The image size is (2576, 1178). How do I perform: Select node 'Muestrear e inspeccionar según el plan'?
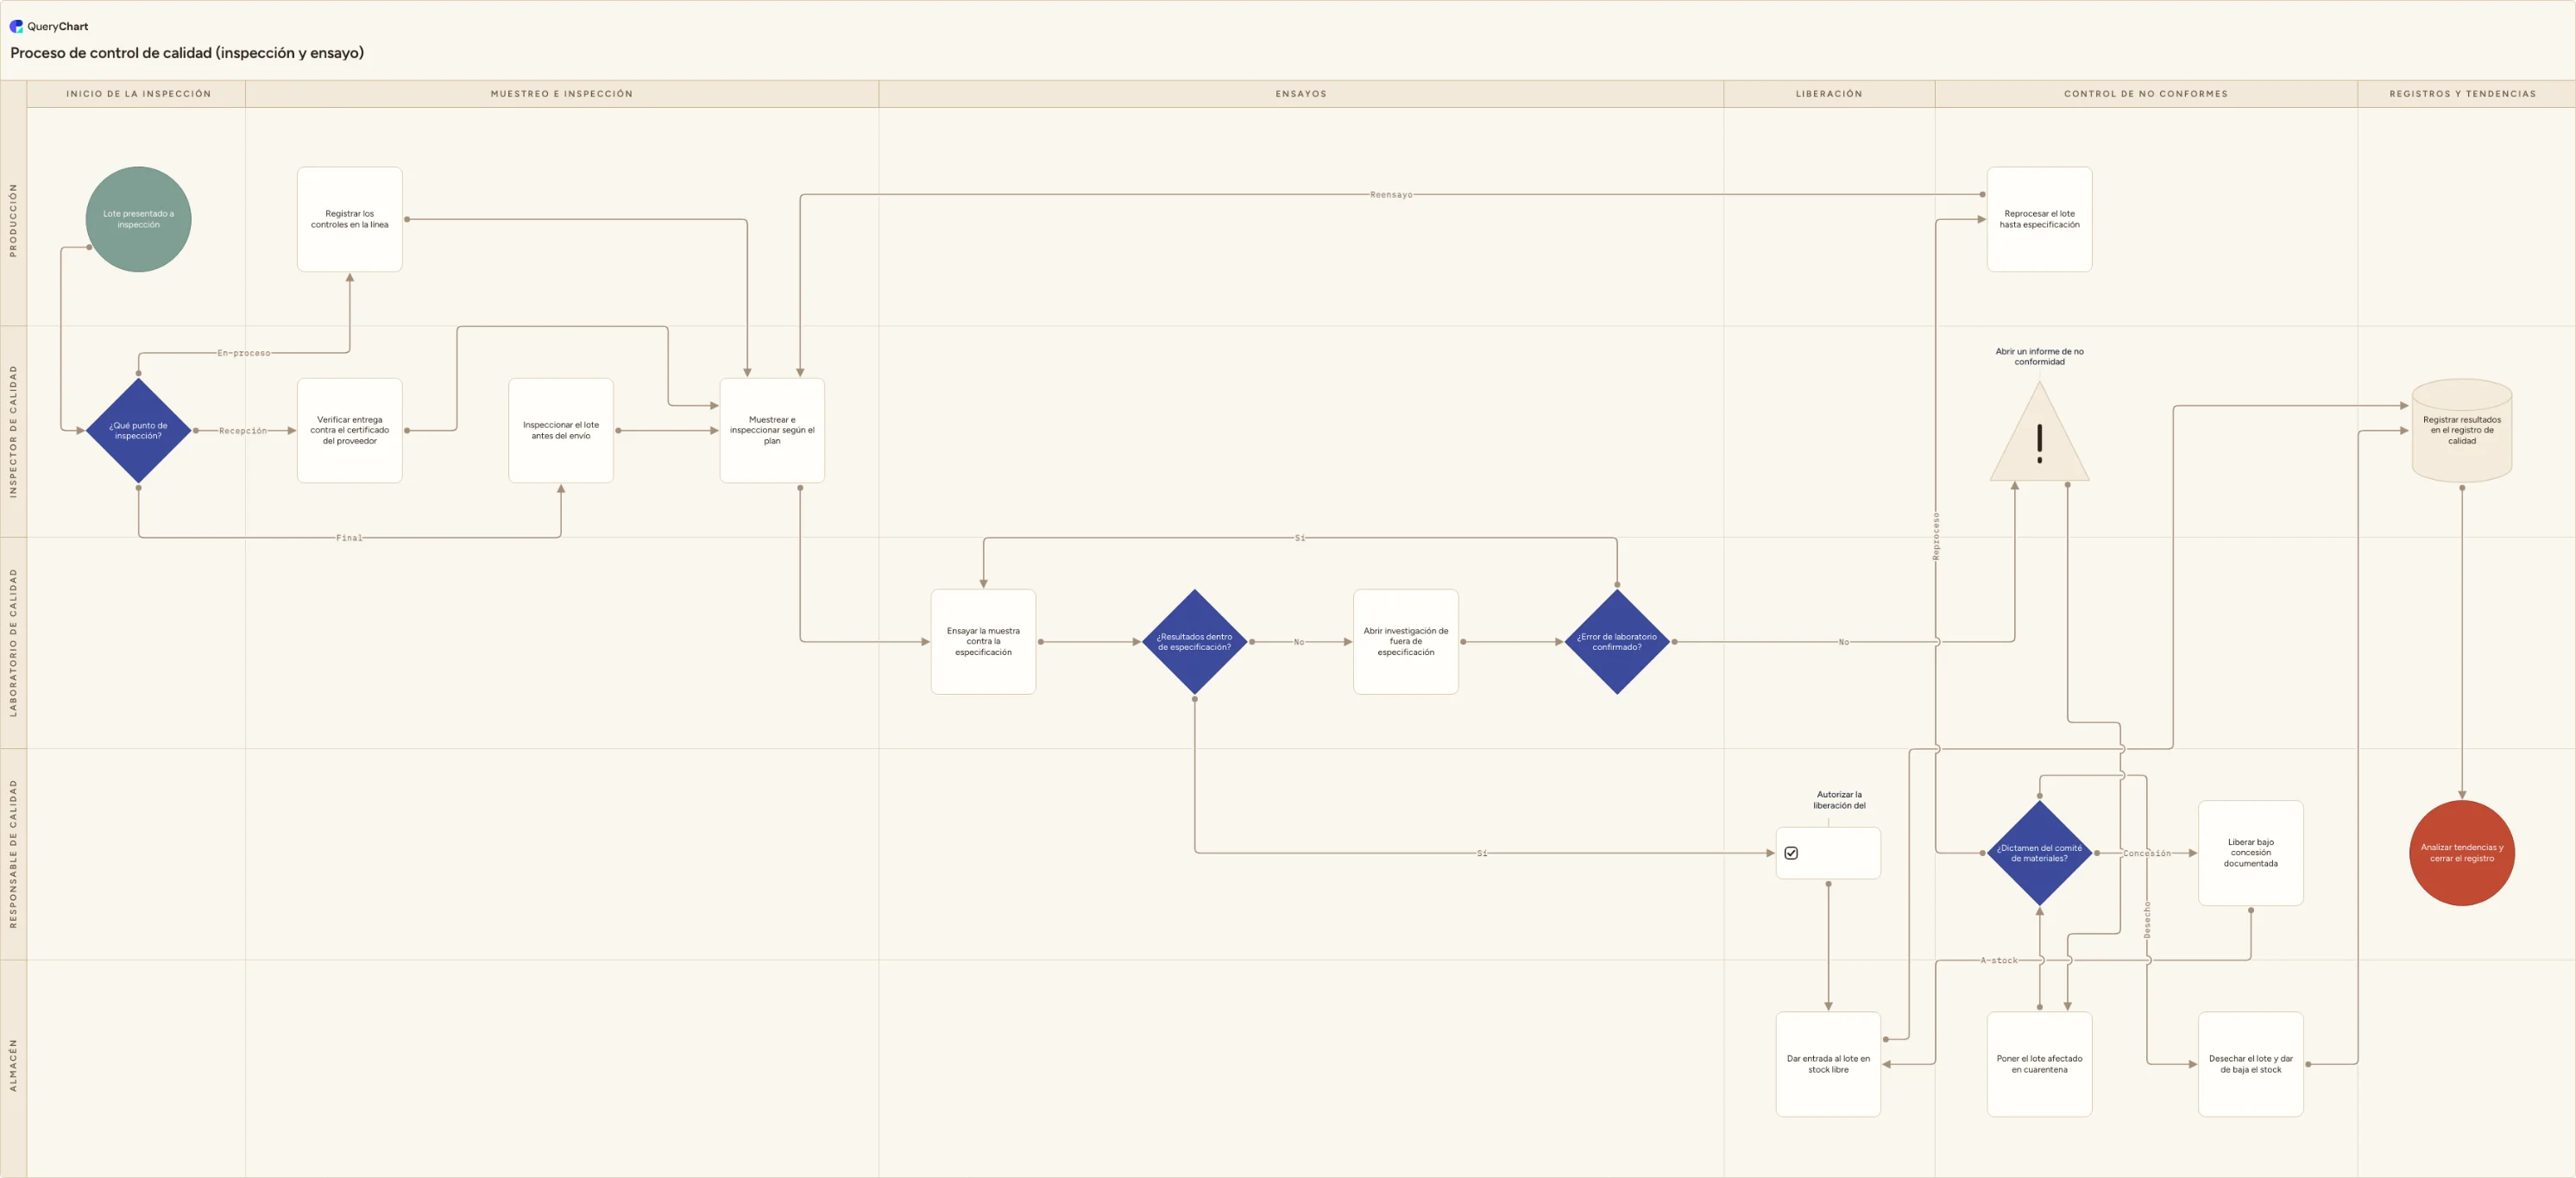point(772,430)
